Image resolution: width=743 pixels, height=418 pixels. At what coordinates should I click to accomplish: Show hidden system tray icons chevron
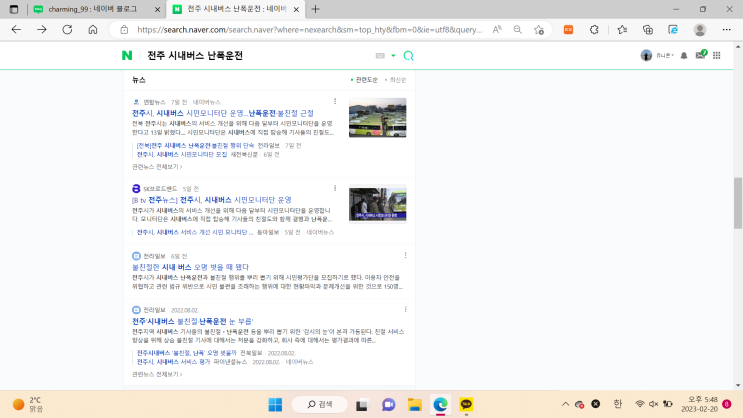565,404
